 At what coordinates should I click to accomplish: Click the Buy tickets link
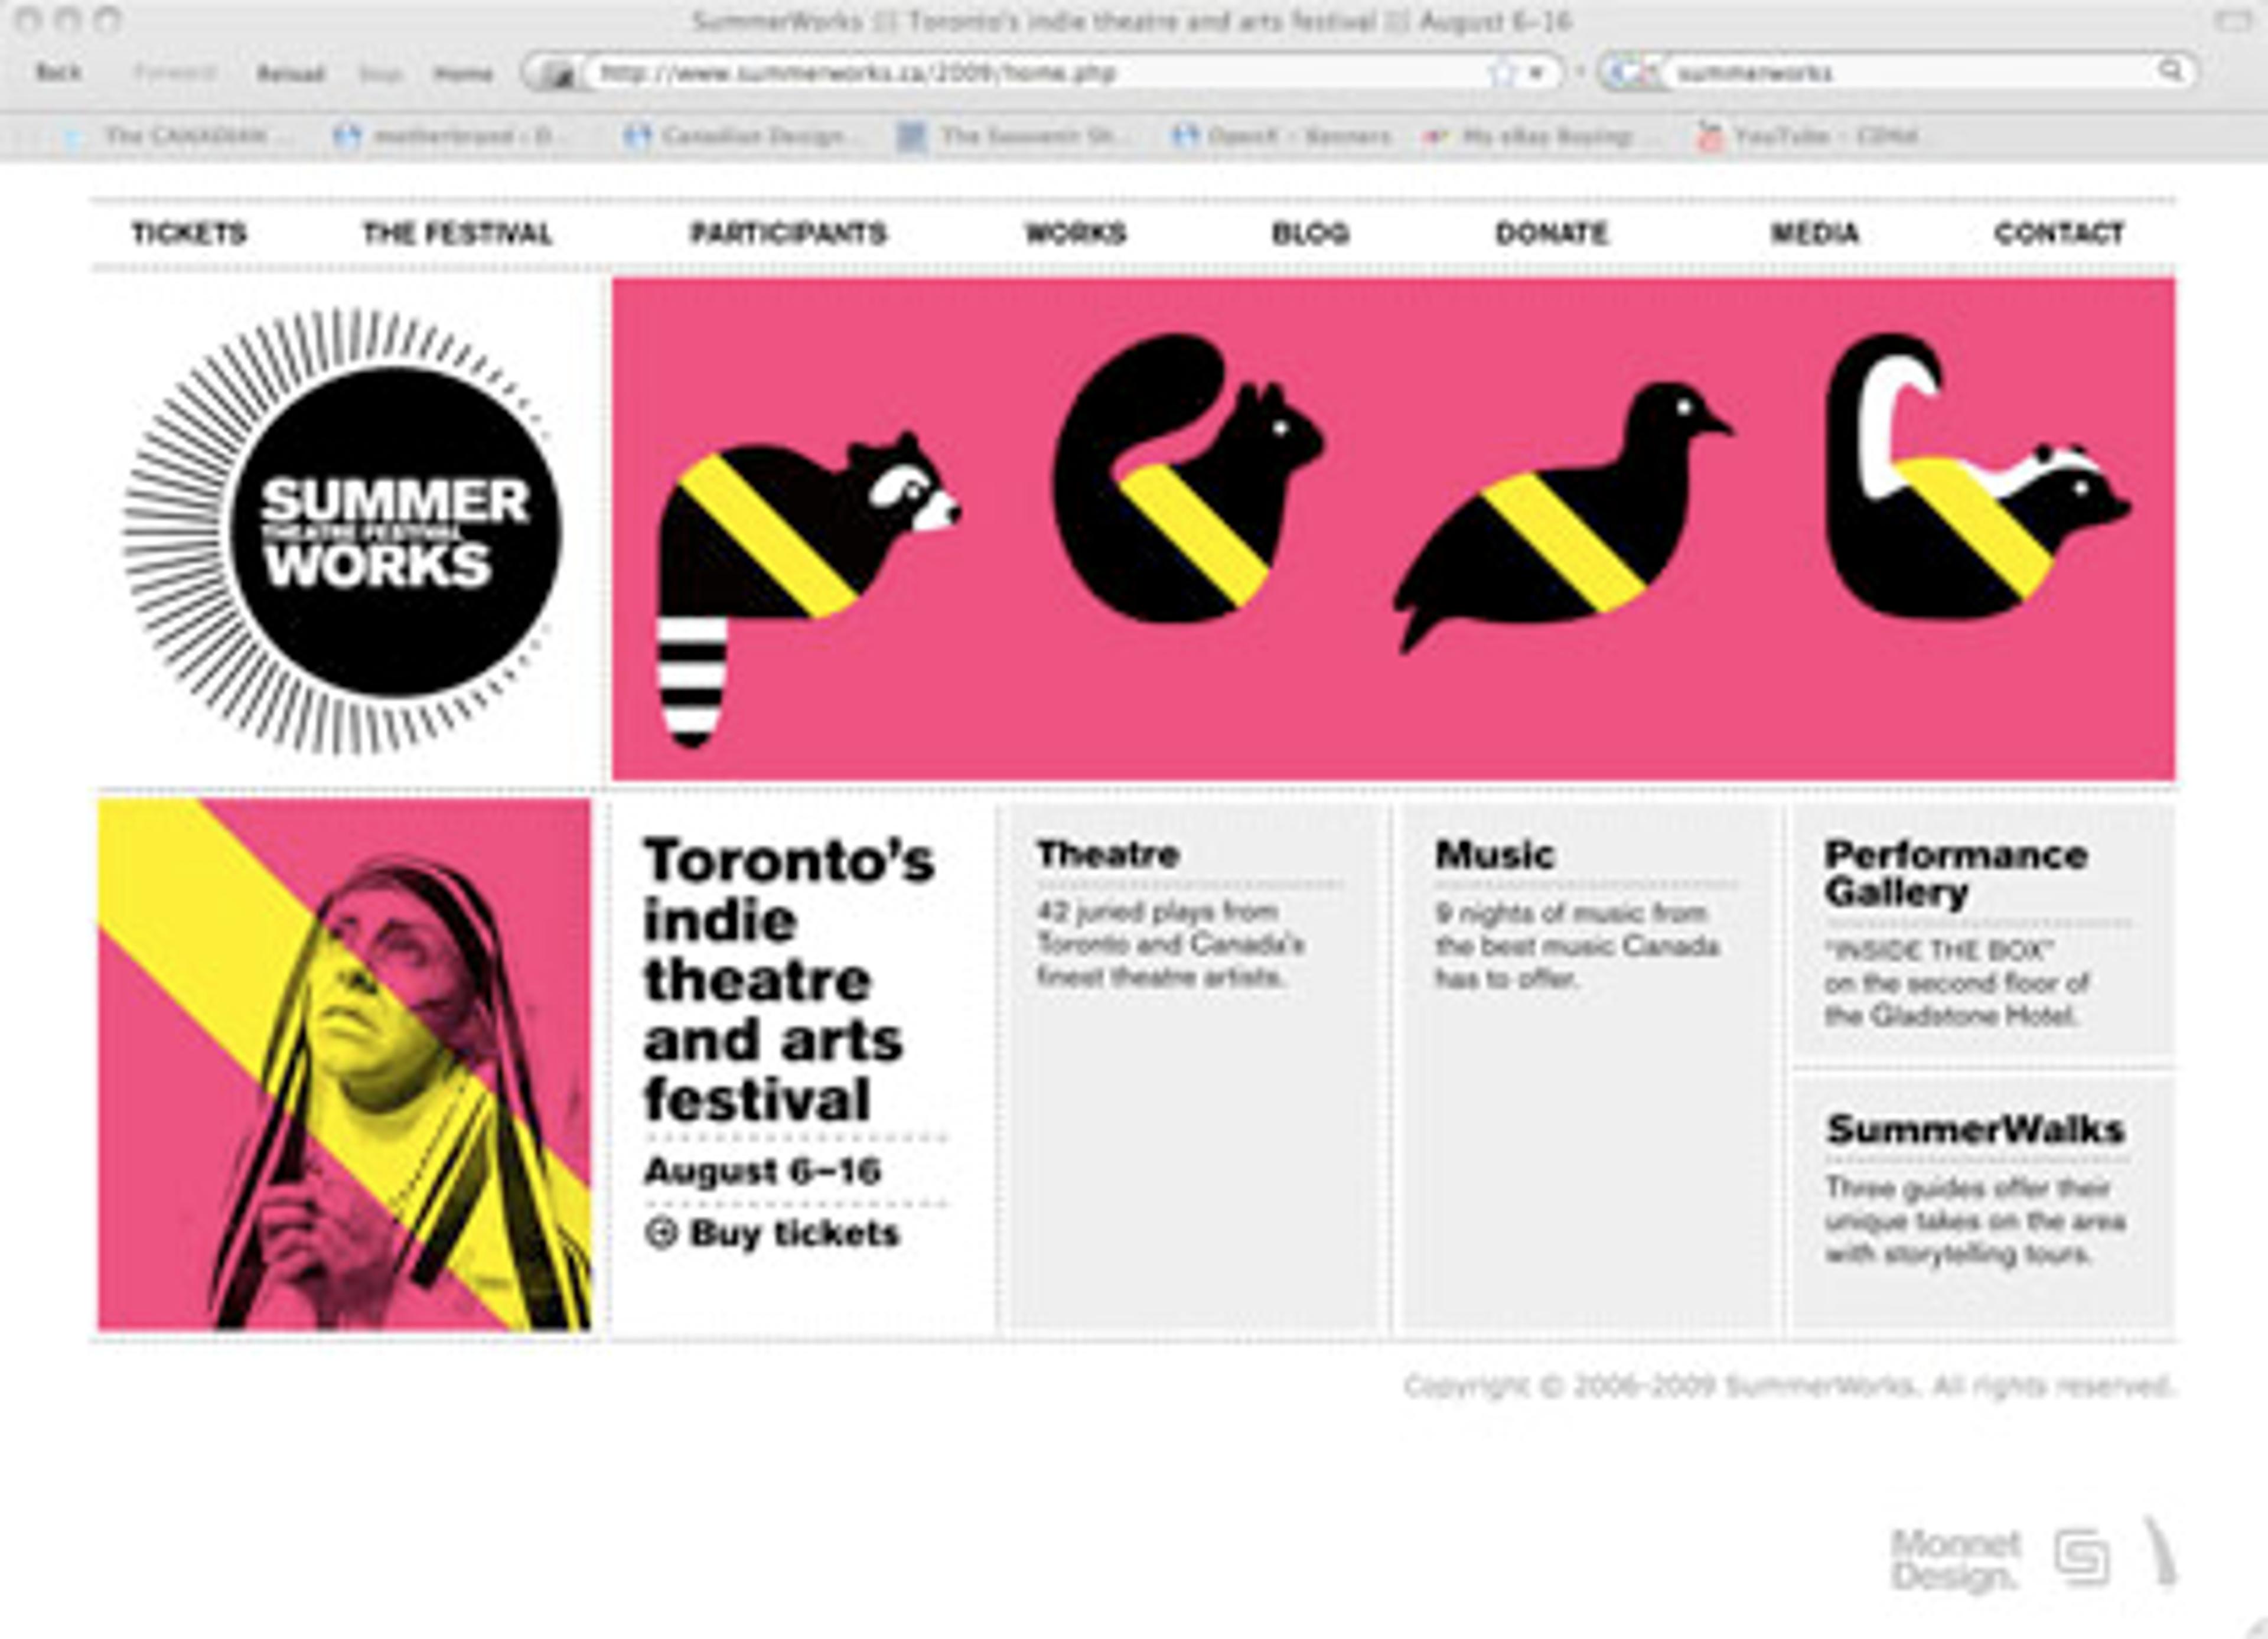tap(793, 1233)
